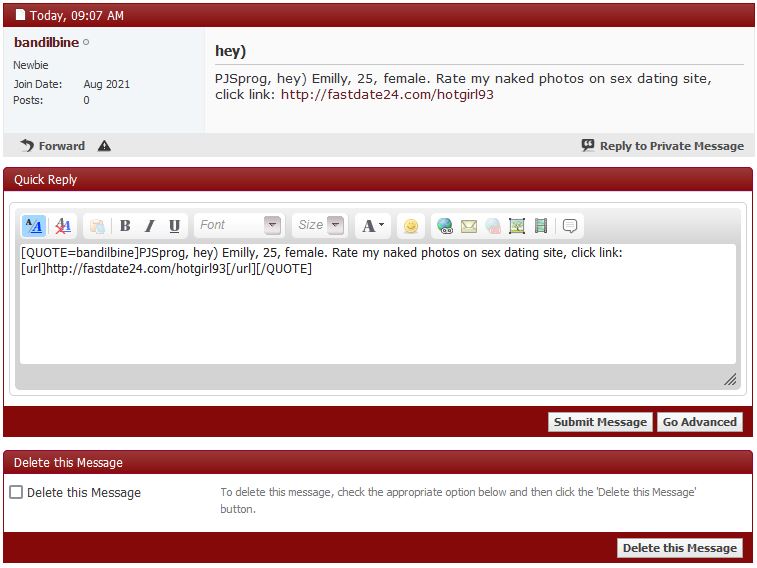The height and width of the screenshot is (568, 757).
Task: Toggle the editor mode switch icon
Action: coord(33,225)
